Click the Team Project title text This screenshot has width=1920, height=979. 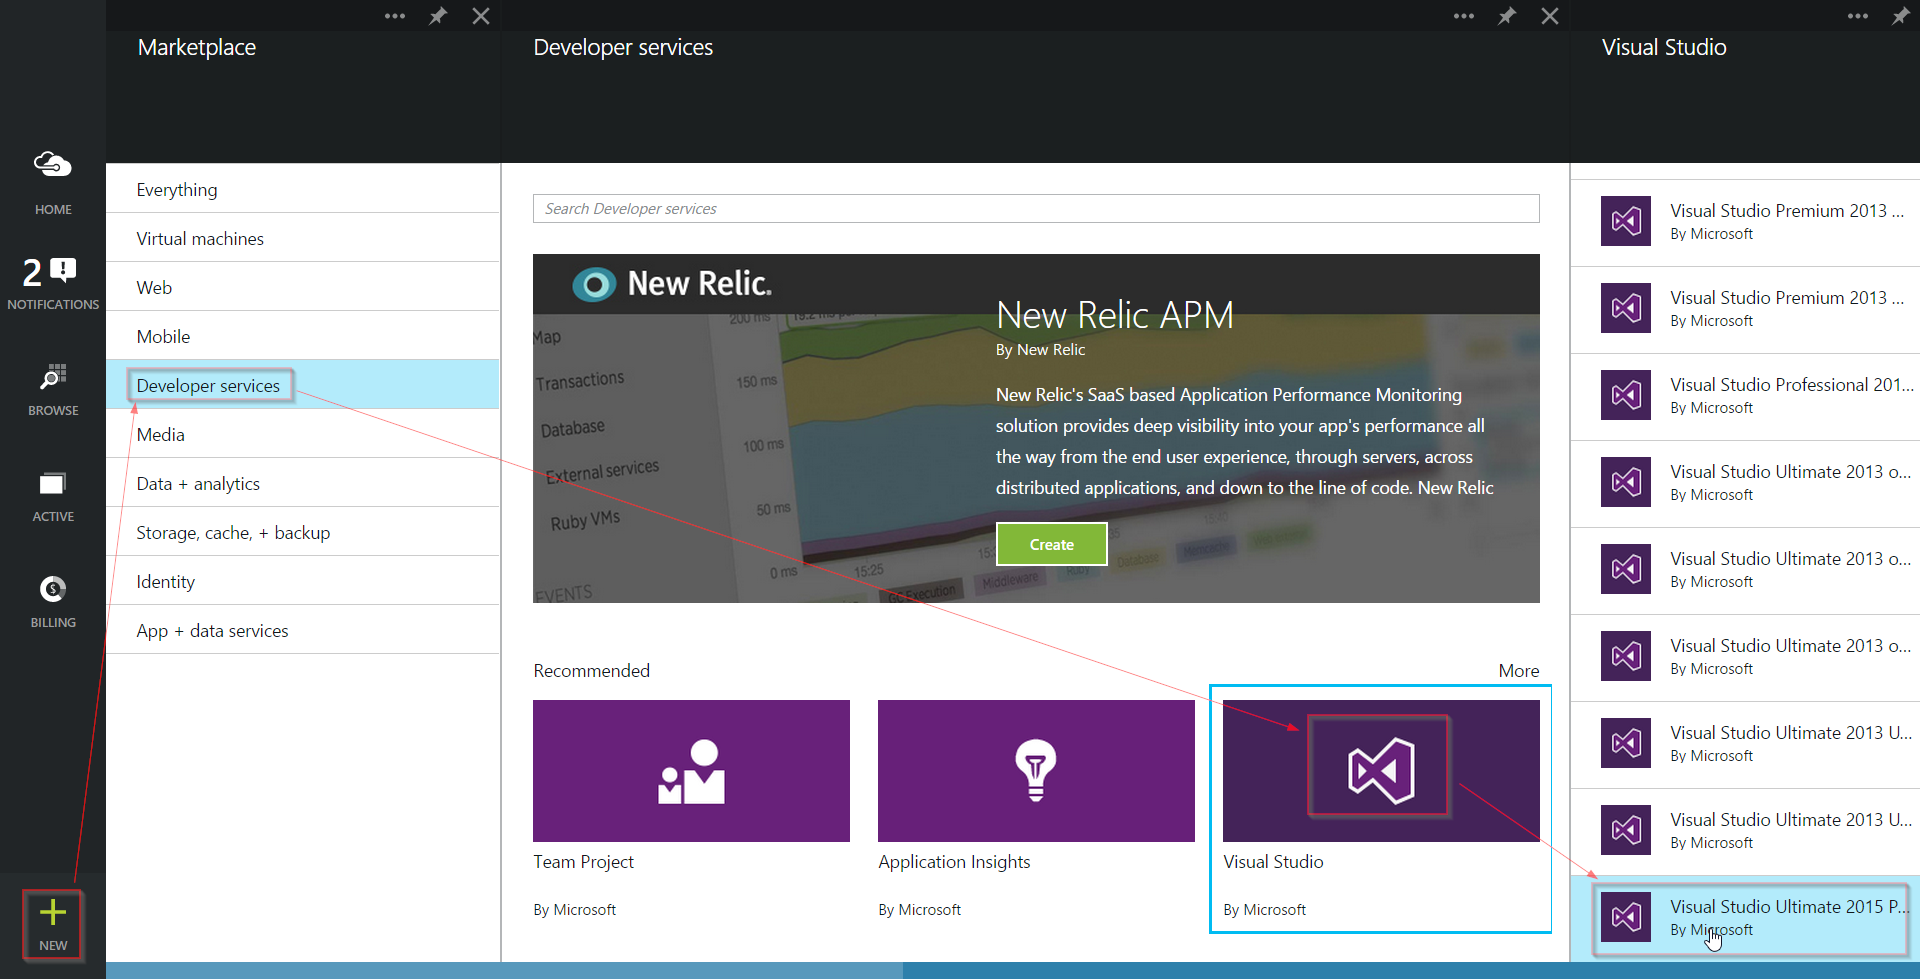tap(583, 862)
